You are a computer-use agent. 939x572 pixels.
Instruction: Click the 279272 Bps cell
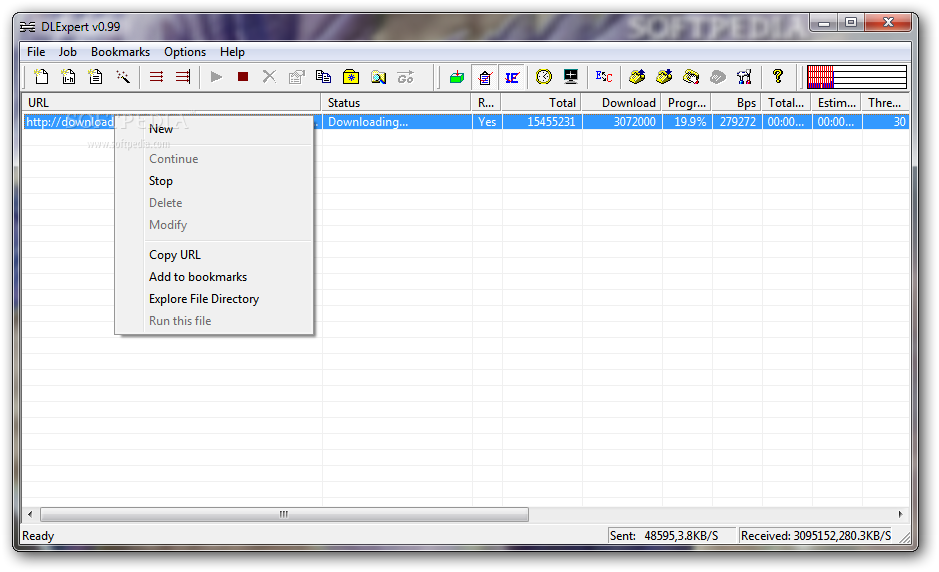[737, 122]
